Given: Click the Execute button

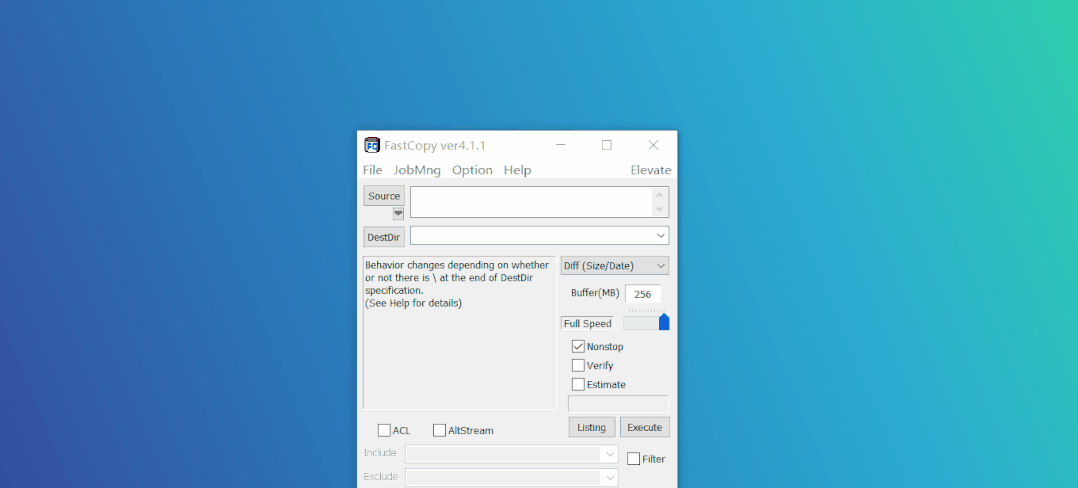Looking at the screenshot, I should [645, 427].
